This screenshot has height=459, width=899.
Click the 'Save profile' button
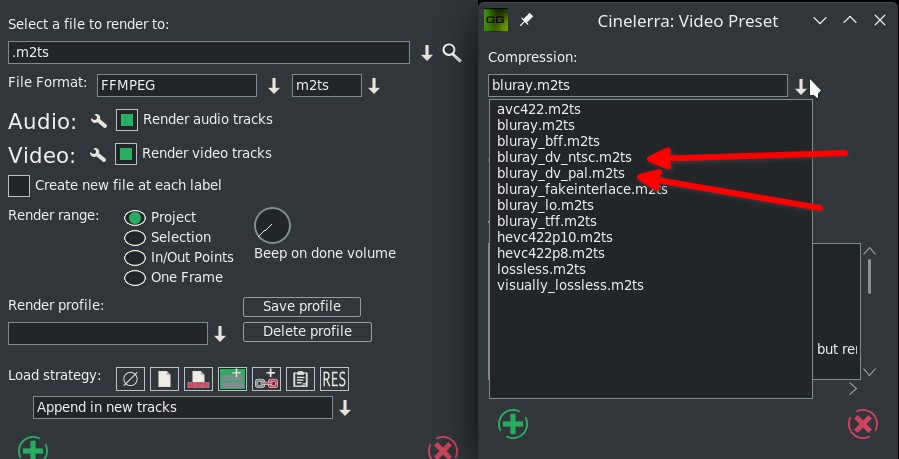pyautogui.click(x=301, y=307)
